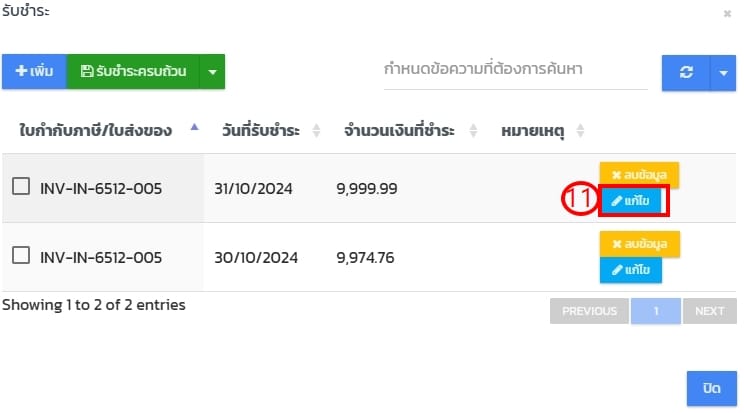Sort by invoice number column arrow
Screen dimensions: 744x413
coord(194,129)
